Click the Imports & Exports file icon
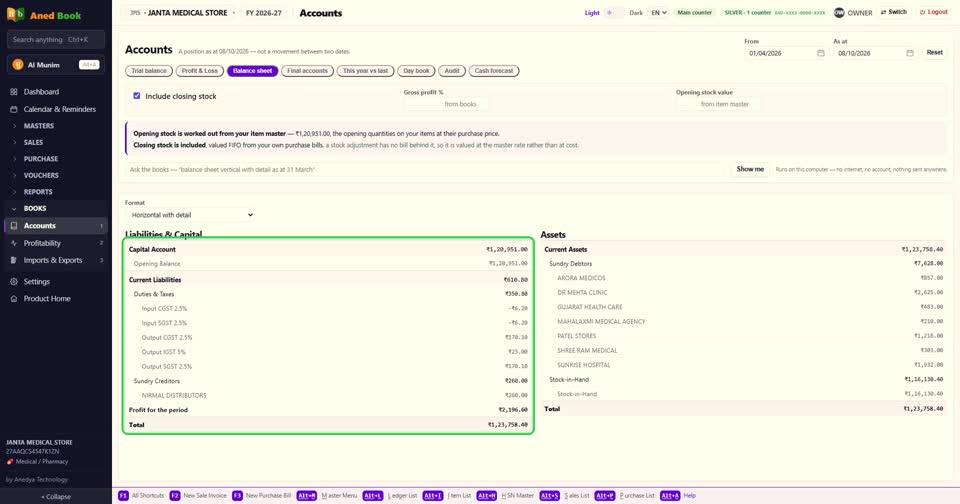The width and height of the screenshot is (960, 504). pyautogui.click(x=14, y=260)
